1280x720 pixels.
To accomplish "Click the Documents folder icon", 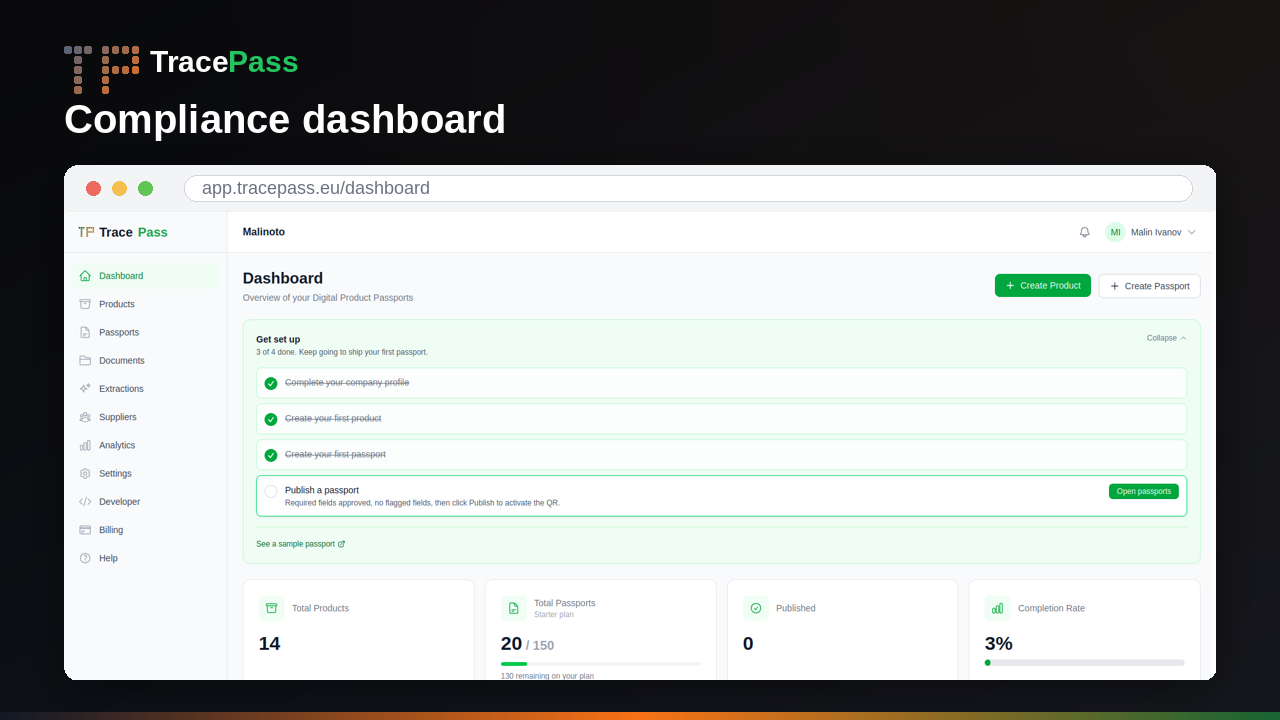I will click(85, 360).
